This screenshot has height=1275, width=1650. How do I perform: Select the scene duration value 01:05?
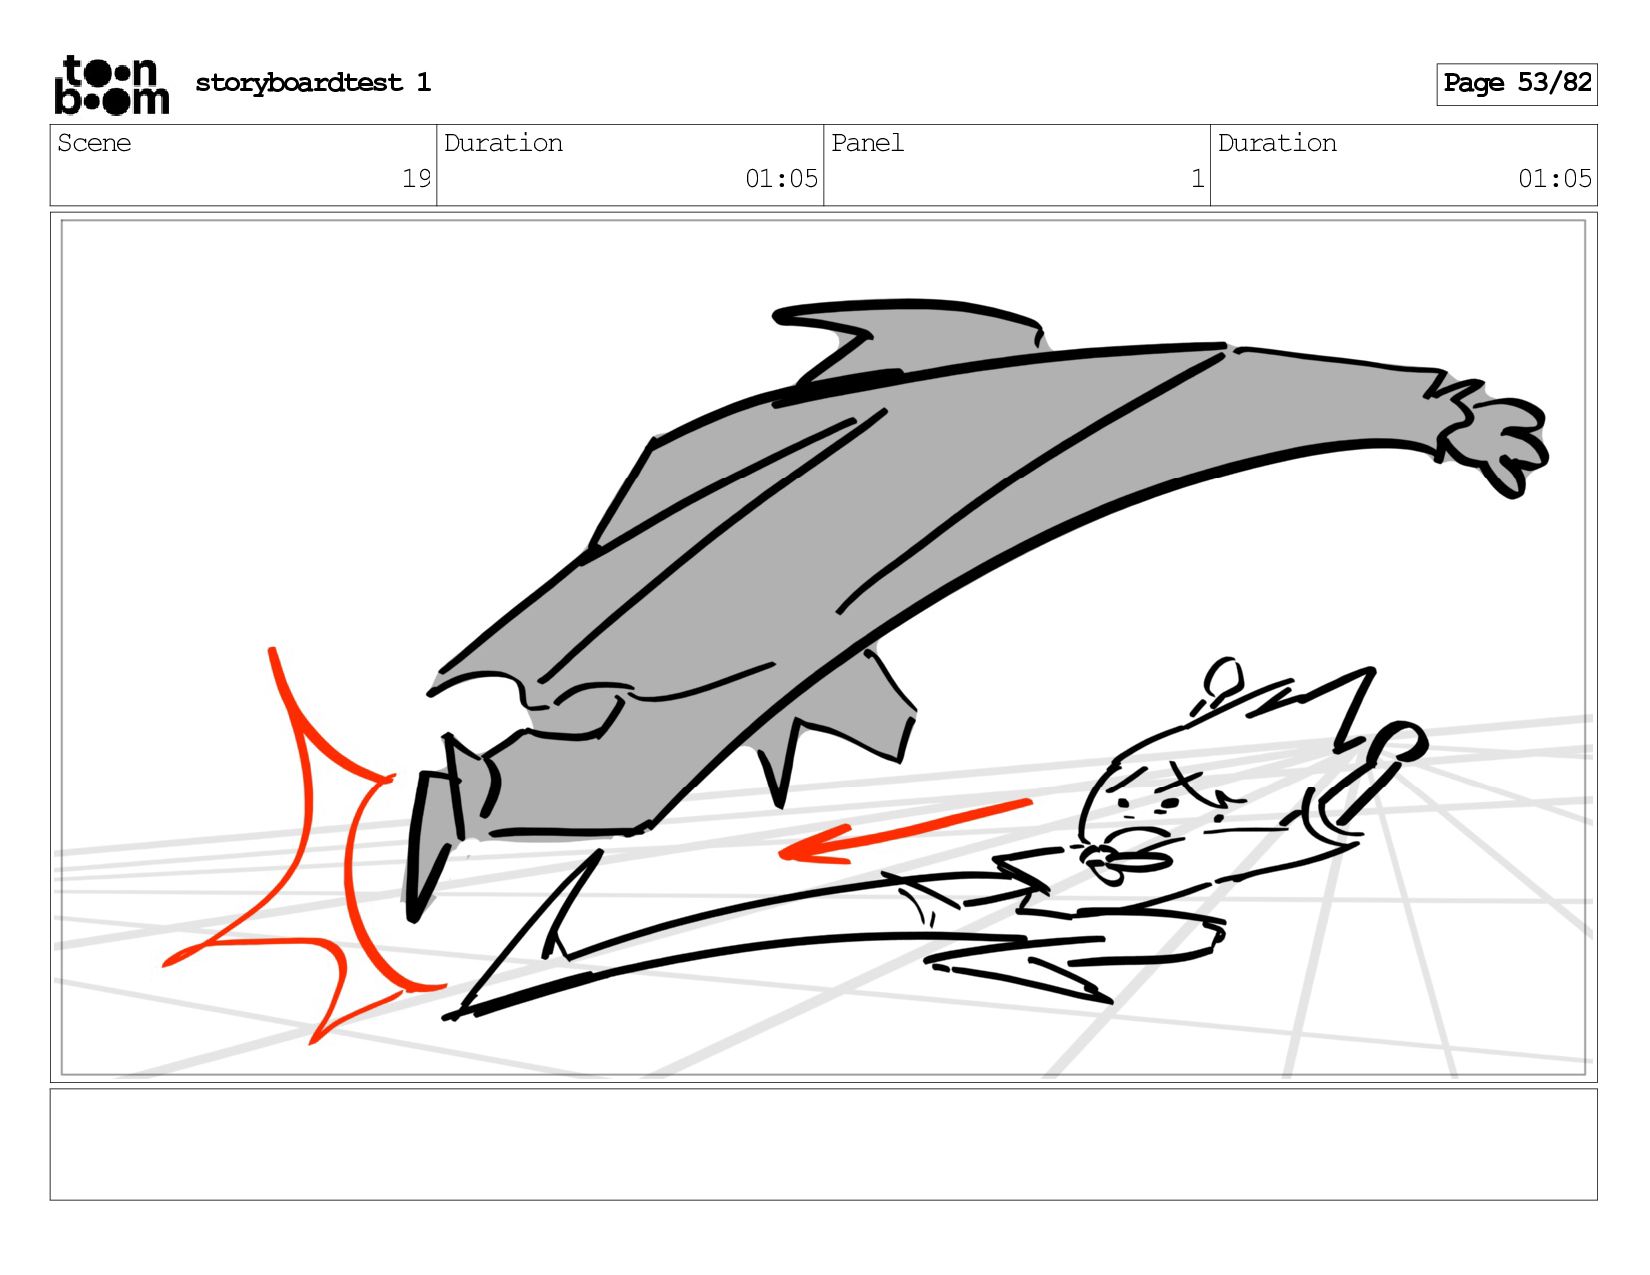tap(781, 179)
